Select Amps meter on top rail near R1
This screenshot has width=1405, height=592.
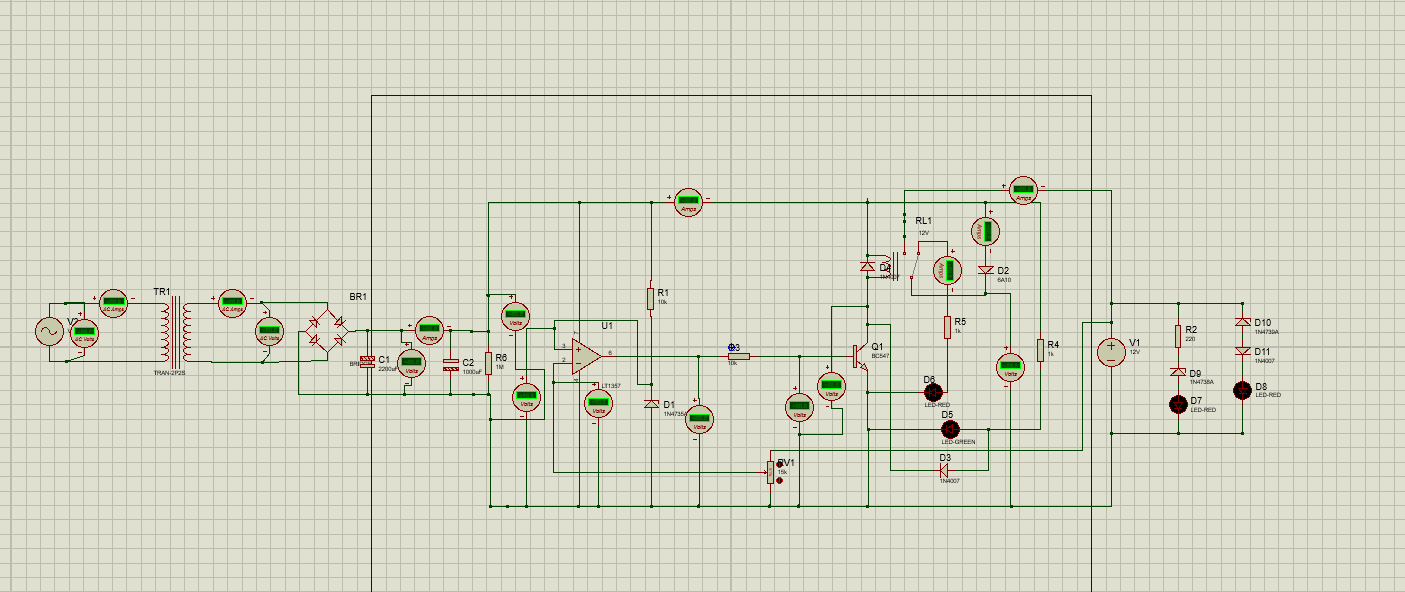tap(688, 202)
